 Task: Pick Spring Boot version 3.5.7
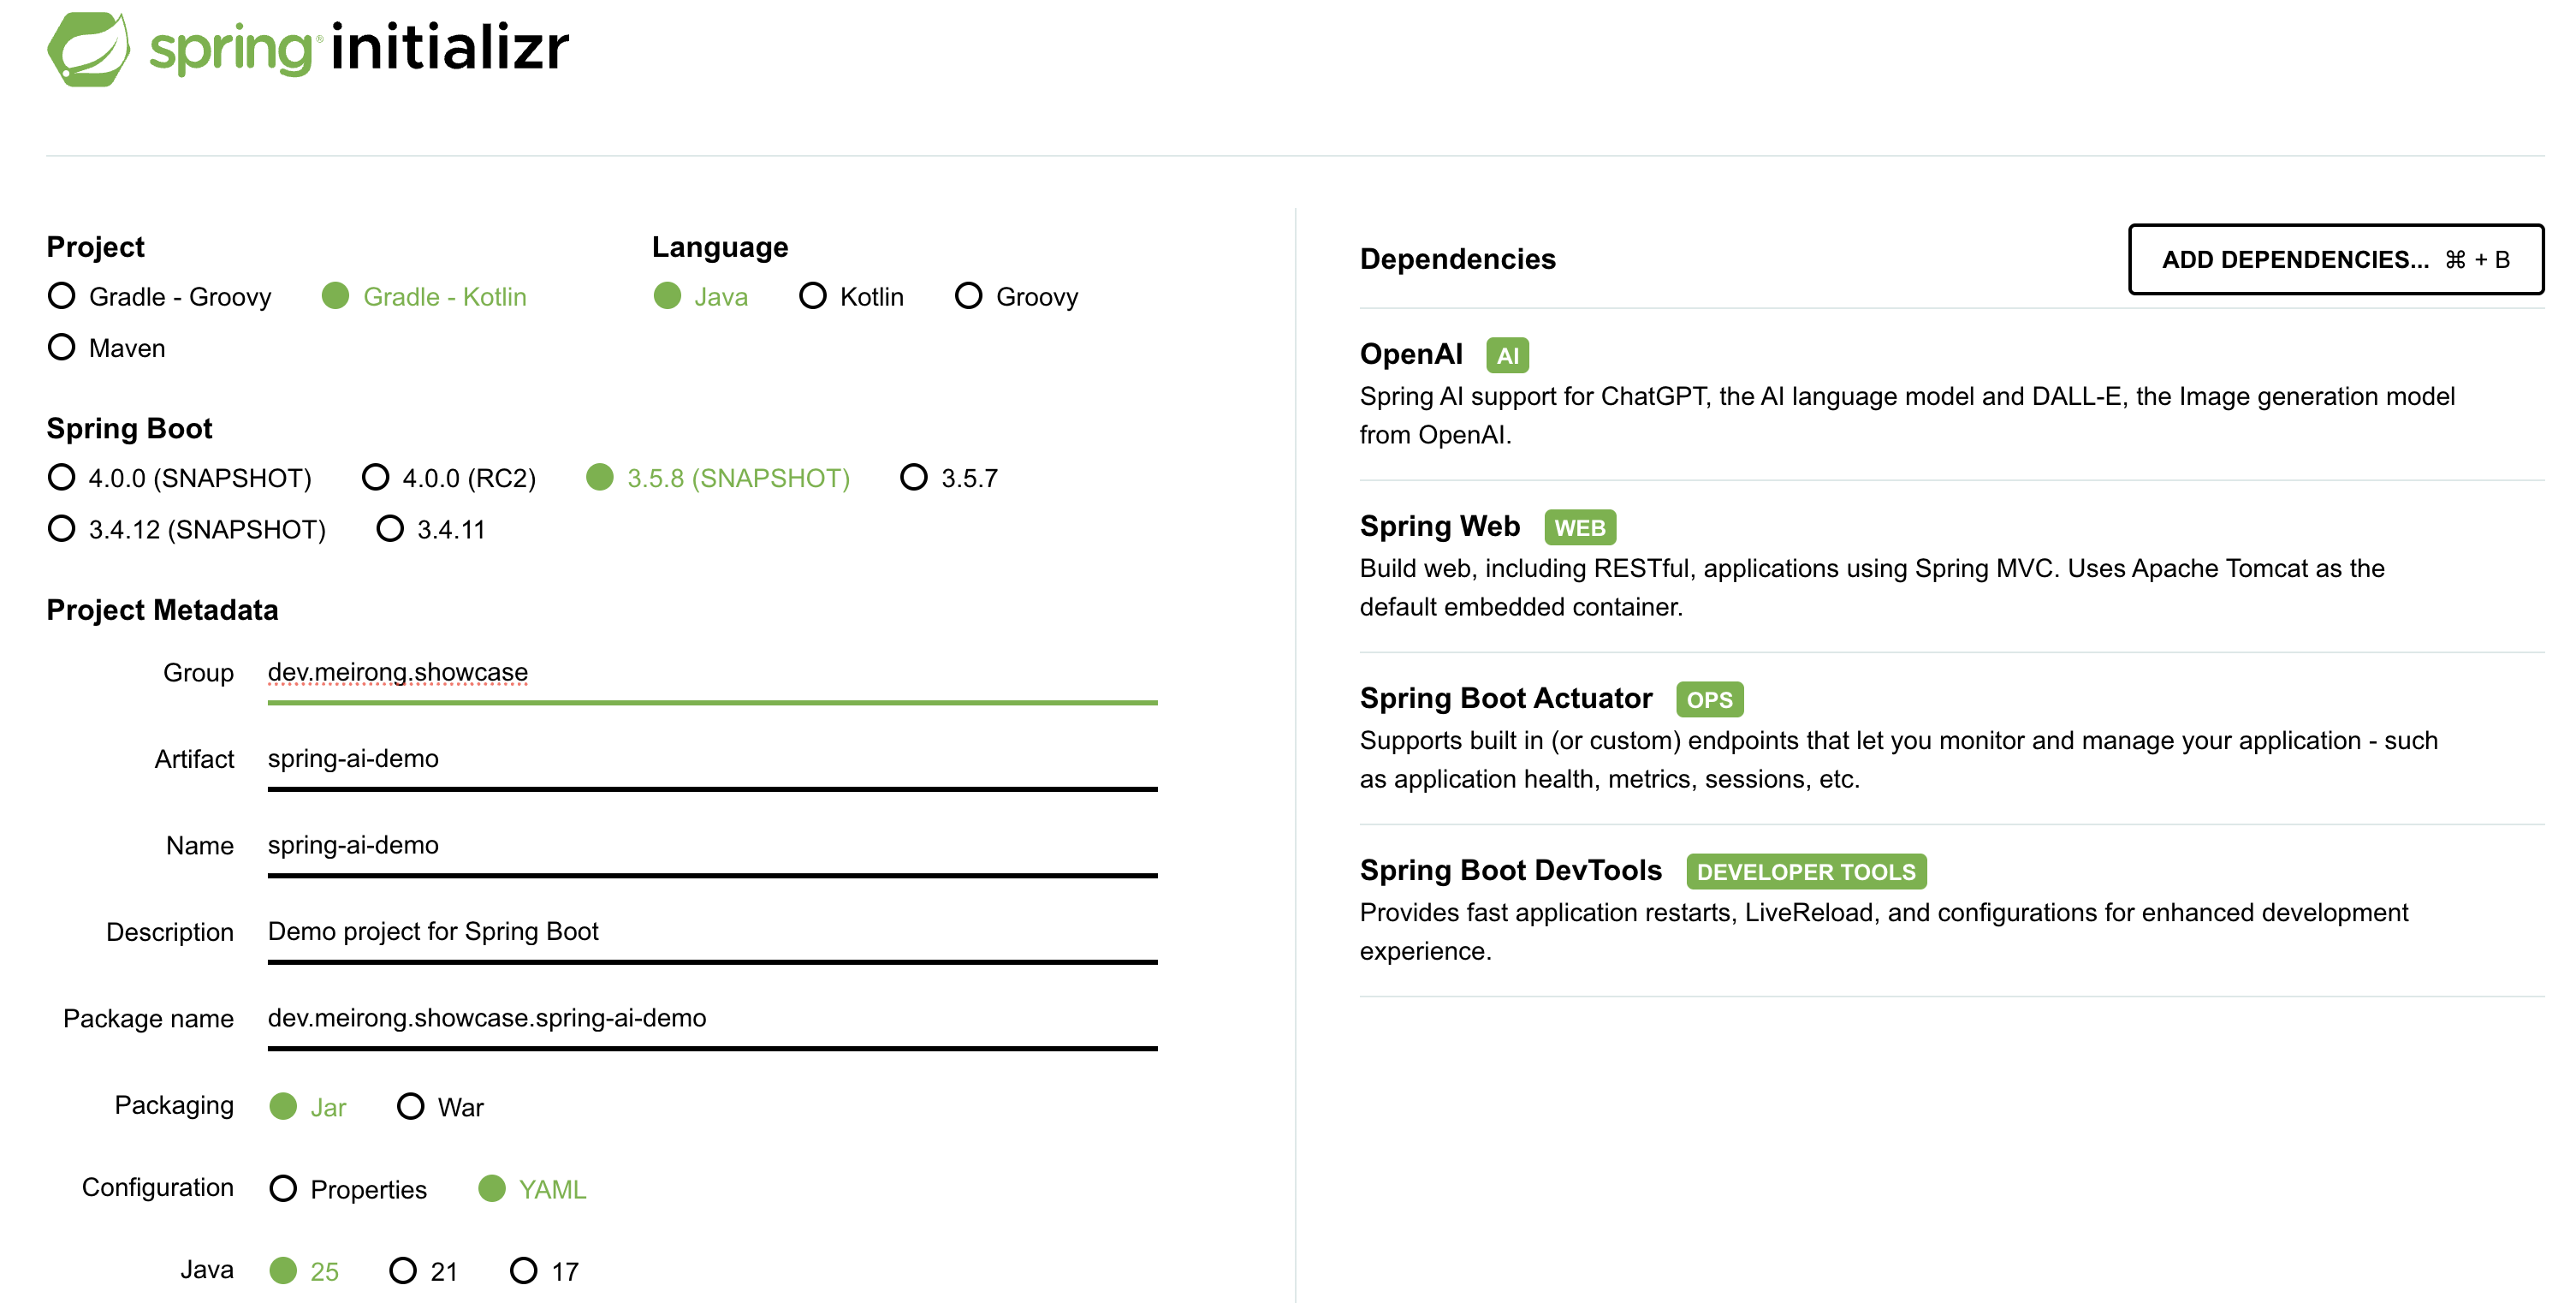pos(914,477)
